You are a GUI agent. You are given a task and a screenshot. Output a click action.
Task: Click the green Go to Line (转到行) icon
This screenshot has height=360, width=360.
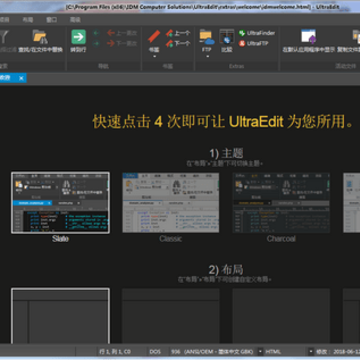coord(79,37)
